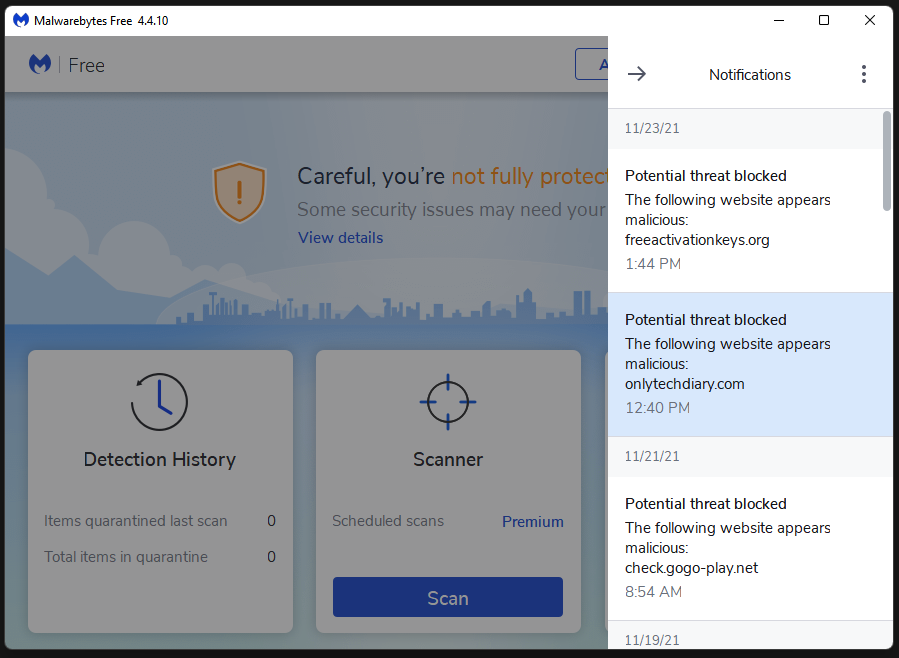
Task: Open Detection History via the clock icon
Action: (159, 401)
